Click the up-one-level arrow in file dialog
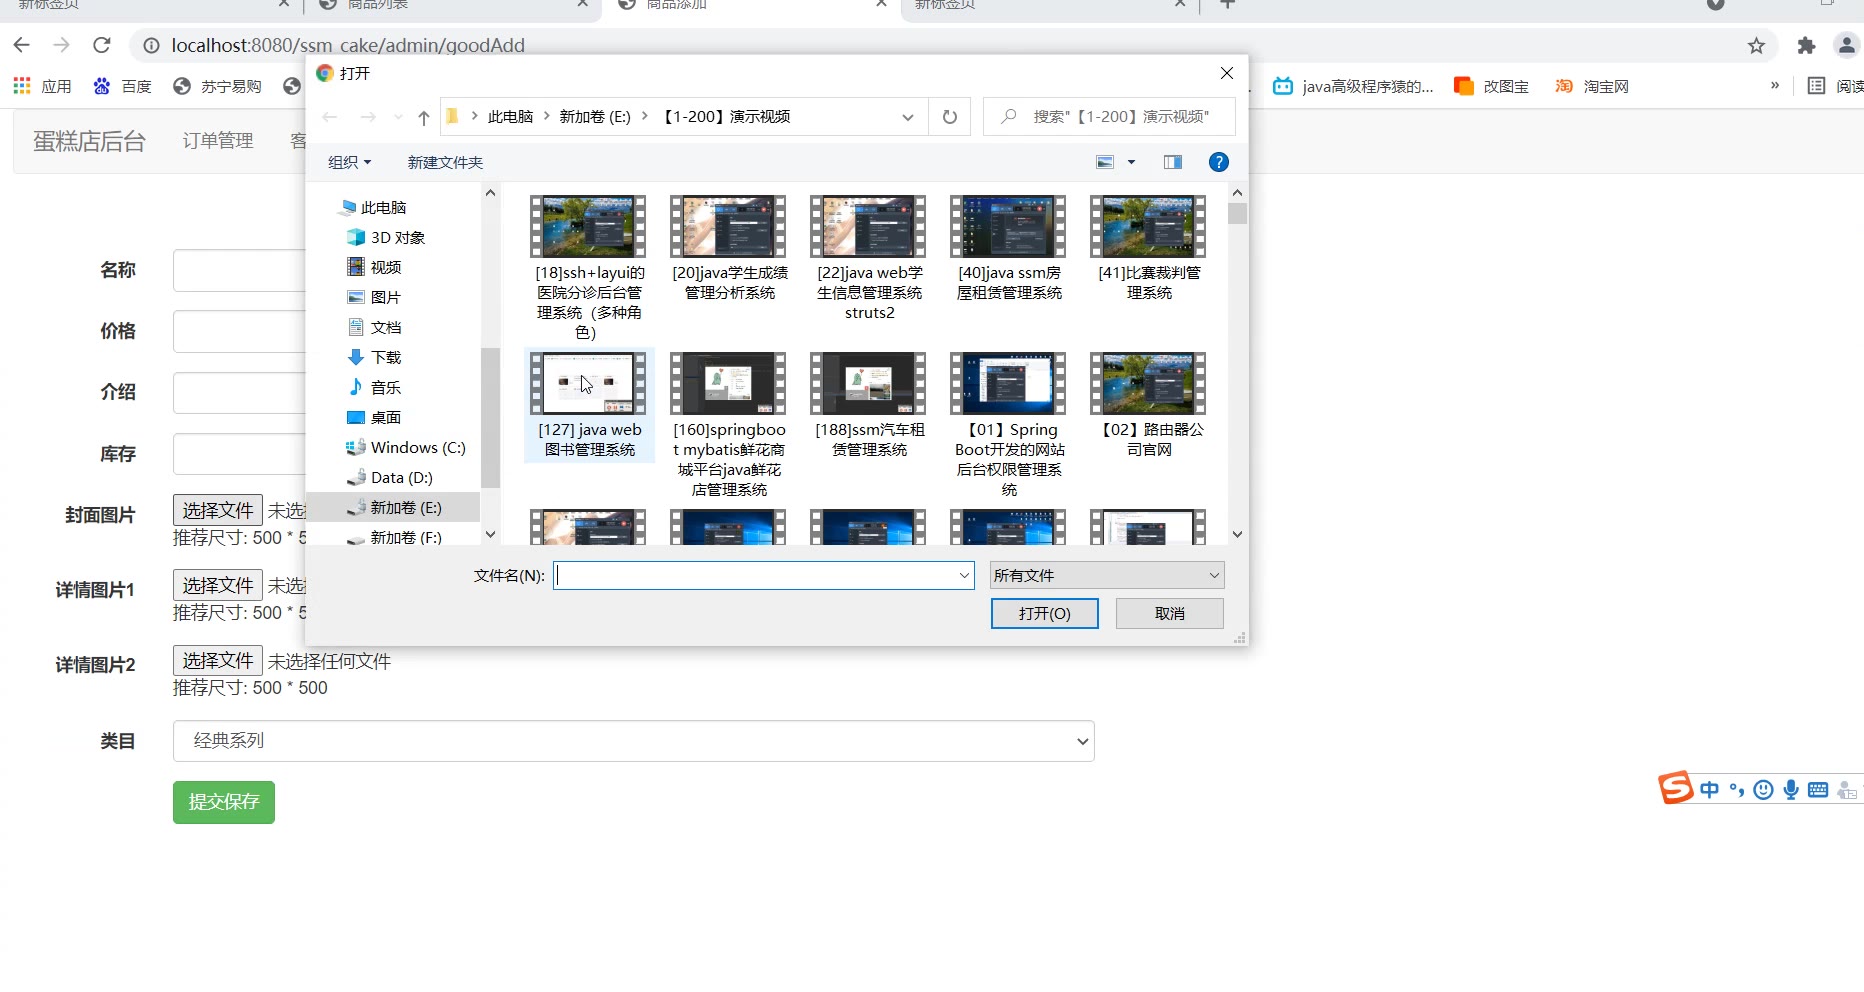 point(424,118)
